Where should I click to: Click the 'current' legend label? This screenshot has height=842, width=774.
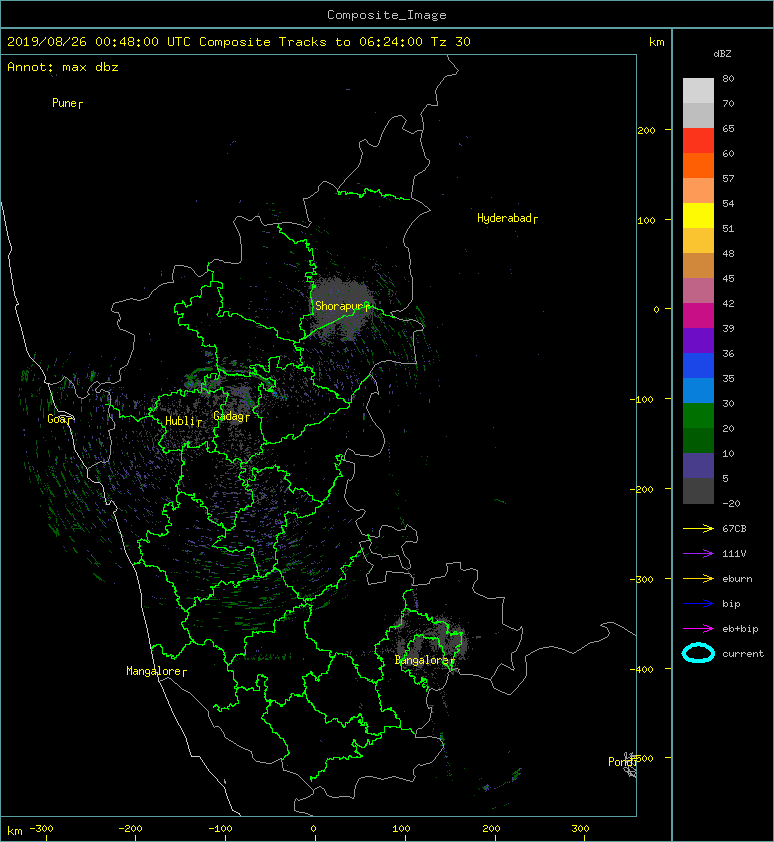click(743, 654)
